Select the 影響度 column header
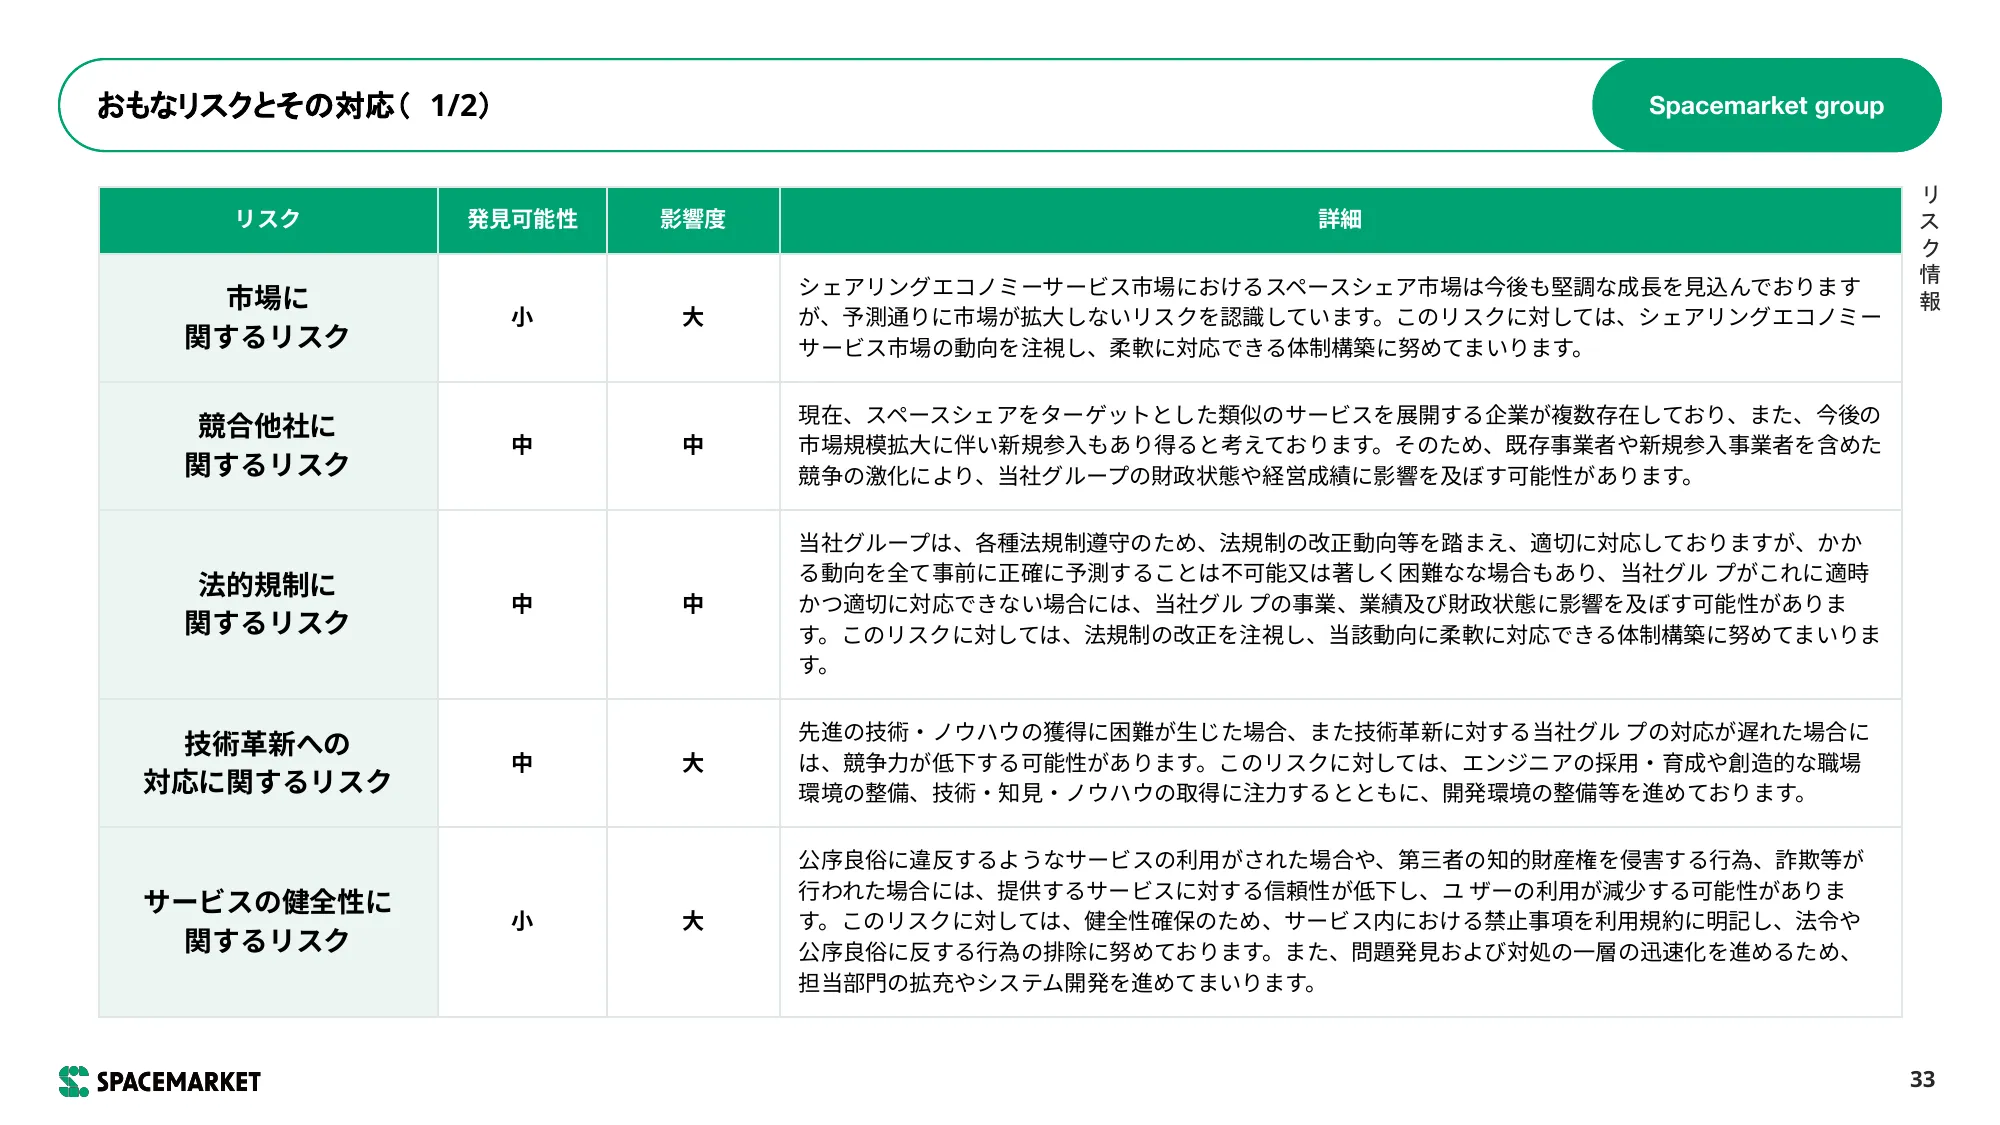Screen dimensions: 2000x1125 point(693,219)
